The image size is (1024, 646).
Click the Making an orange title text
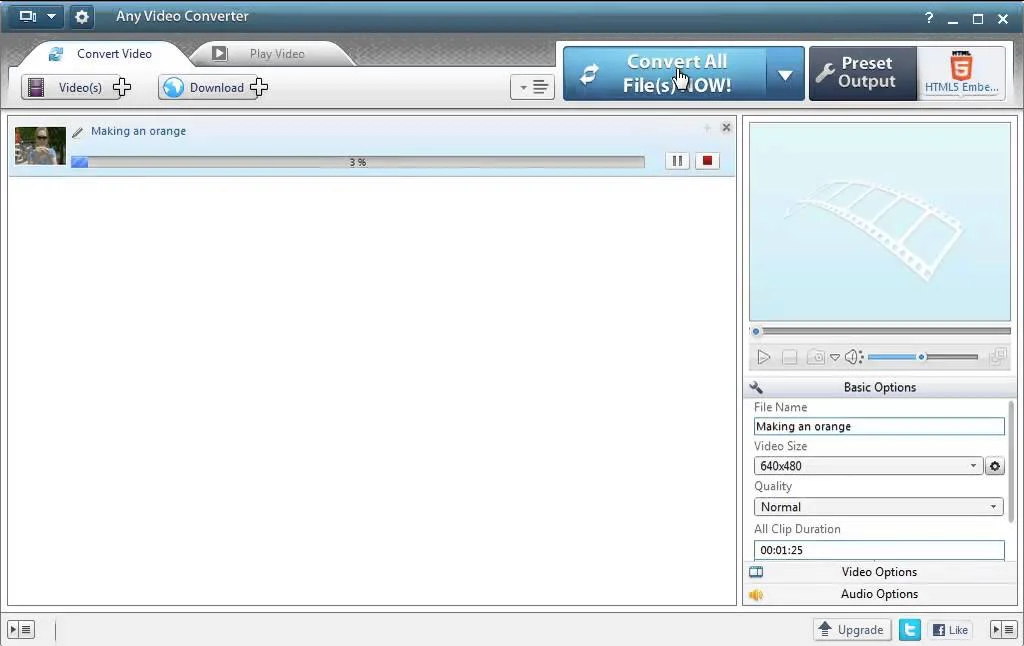[x=138, y=131]
